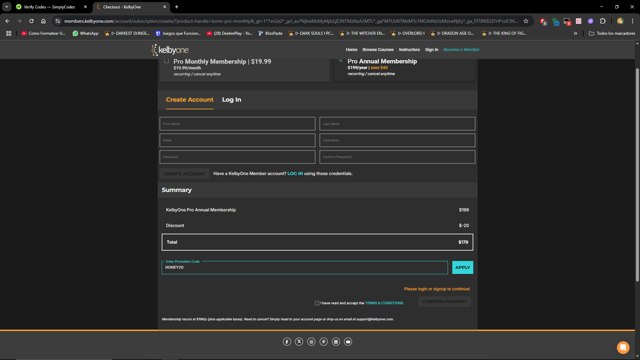
Task: Click Sign In nav item
Action: [431, 50]
